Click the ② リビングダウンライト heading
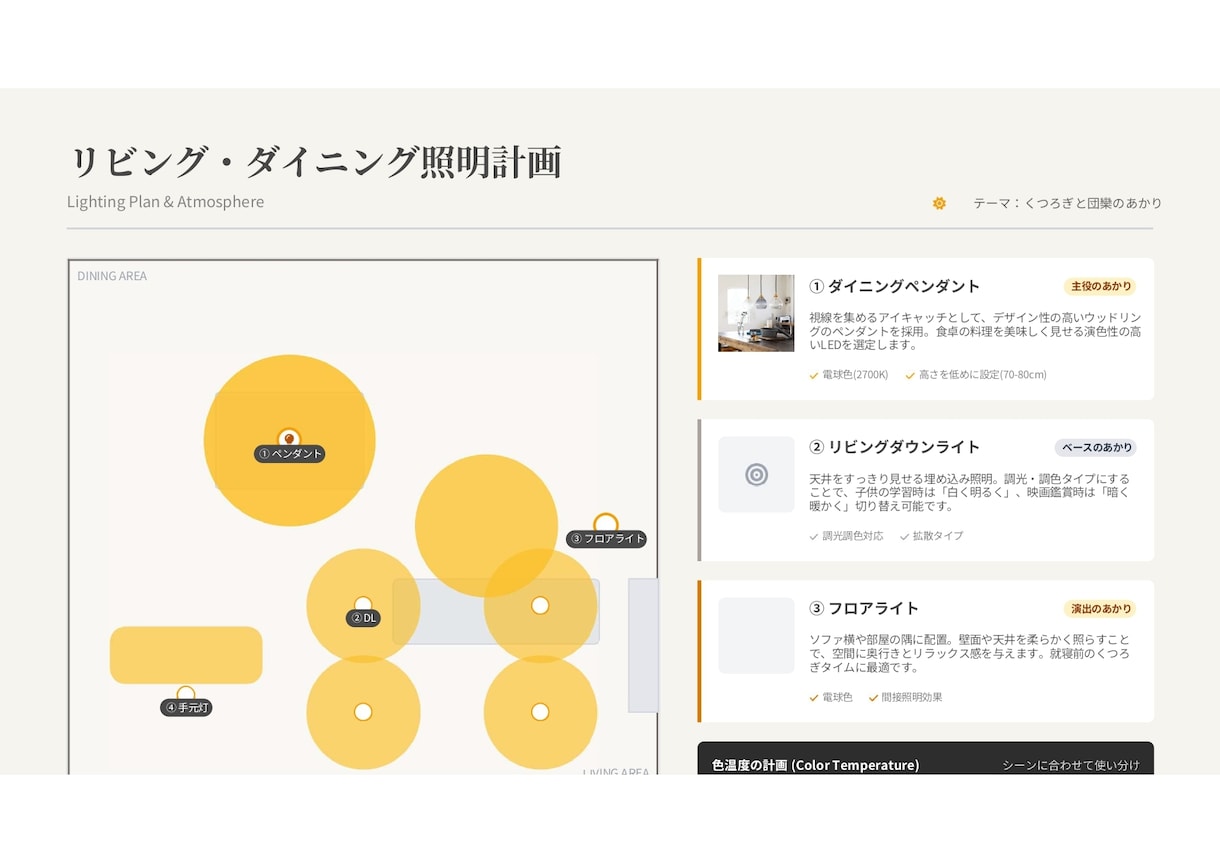The image size is (1220, 863). [895, 447]
